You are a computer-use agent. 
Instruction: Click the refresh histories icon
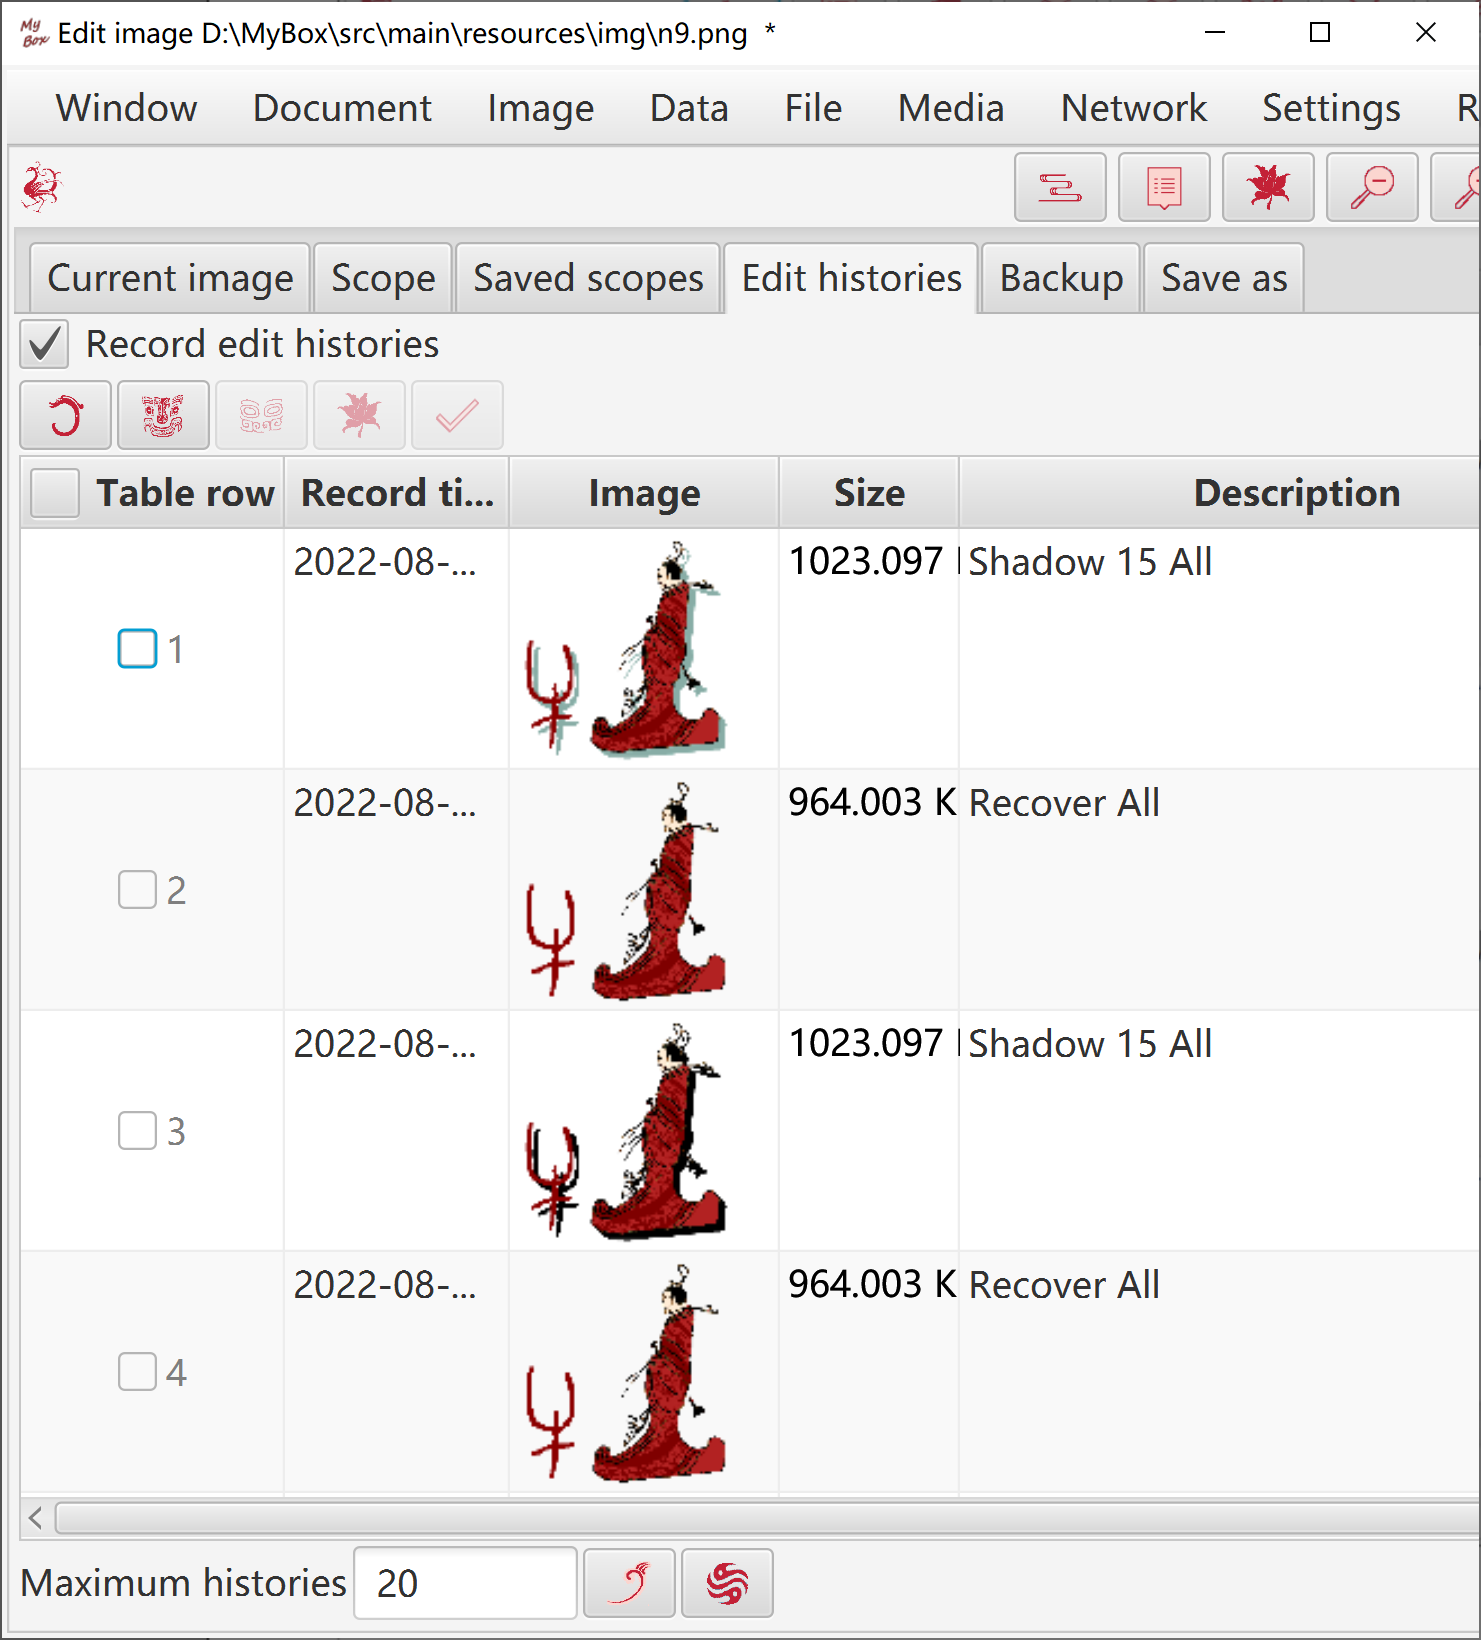tap(65, 415)
